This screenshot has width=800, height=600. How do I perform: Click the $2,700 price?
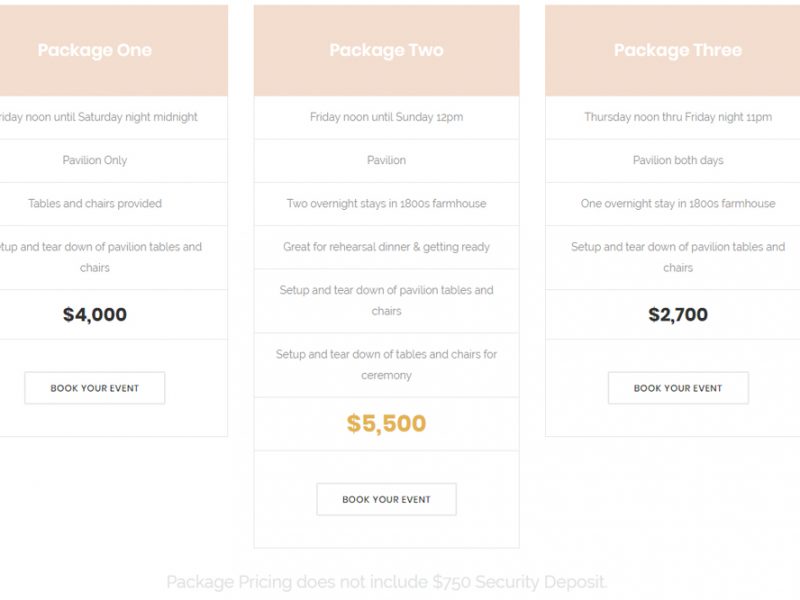(678, 314)
